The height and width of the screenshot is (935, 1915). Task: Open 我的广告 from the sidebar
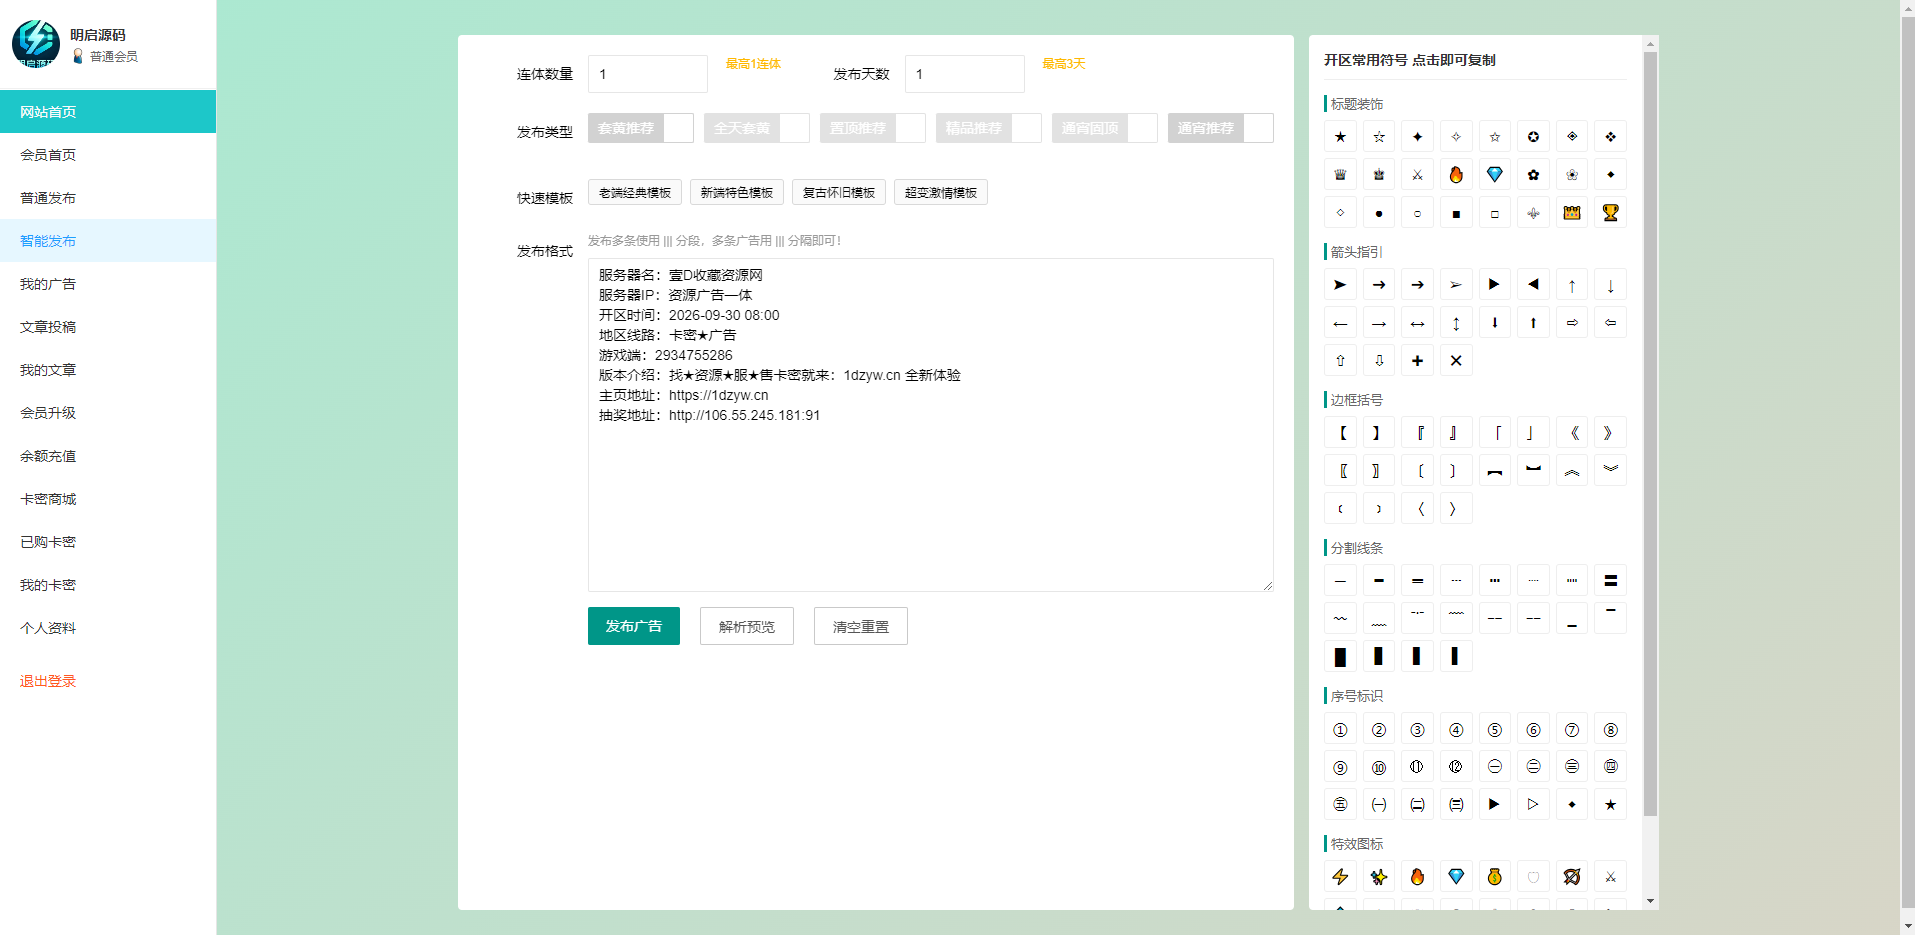pos(108,284)
